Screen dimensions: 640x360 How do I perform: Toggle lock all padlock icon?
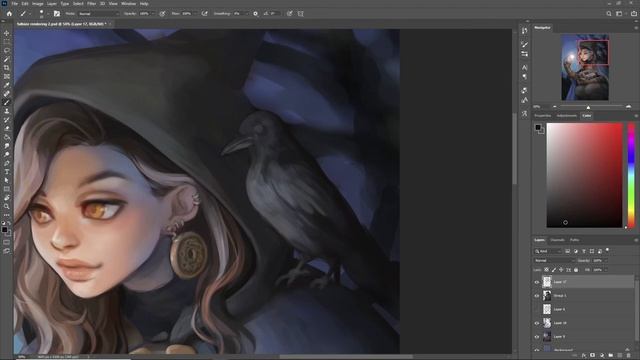576,270
